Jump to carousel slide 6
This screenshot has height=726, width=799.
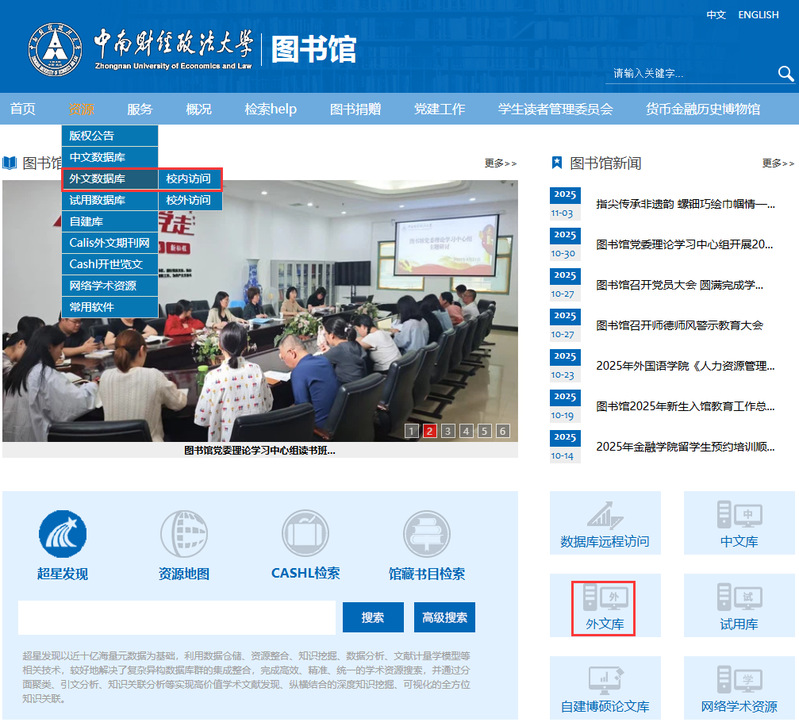pyautogui.click(x=502, y=431)
